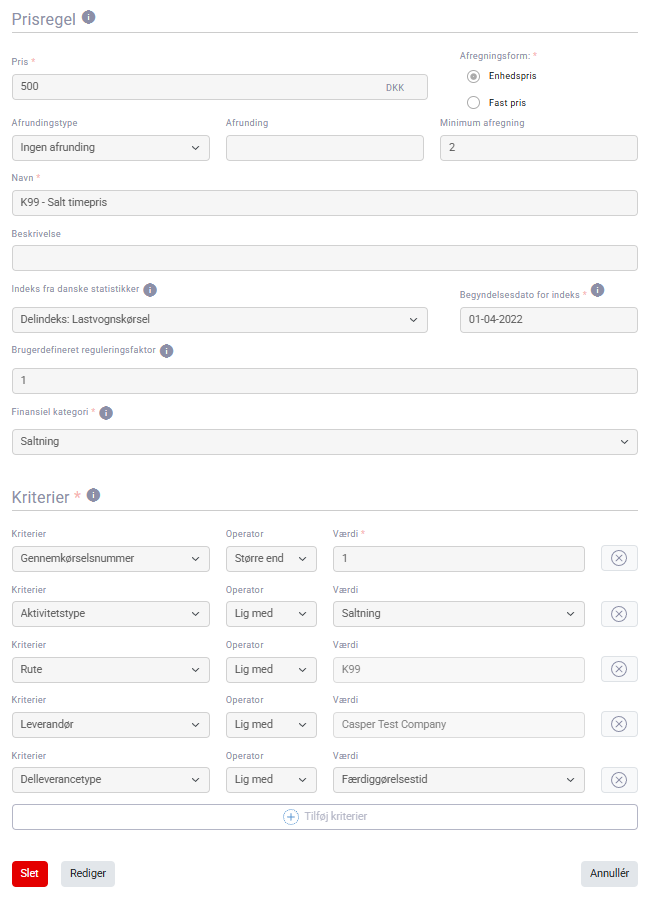The height and width of the screenshot is (901, 645).
Task: Open the Rute criteria dropdown
Action: [111, 669]
